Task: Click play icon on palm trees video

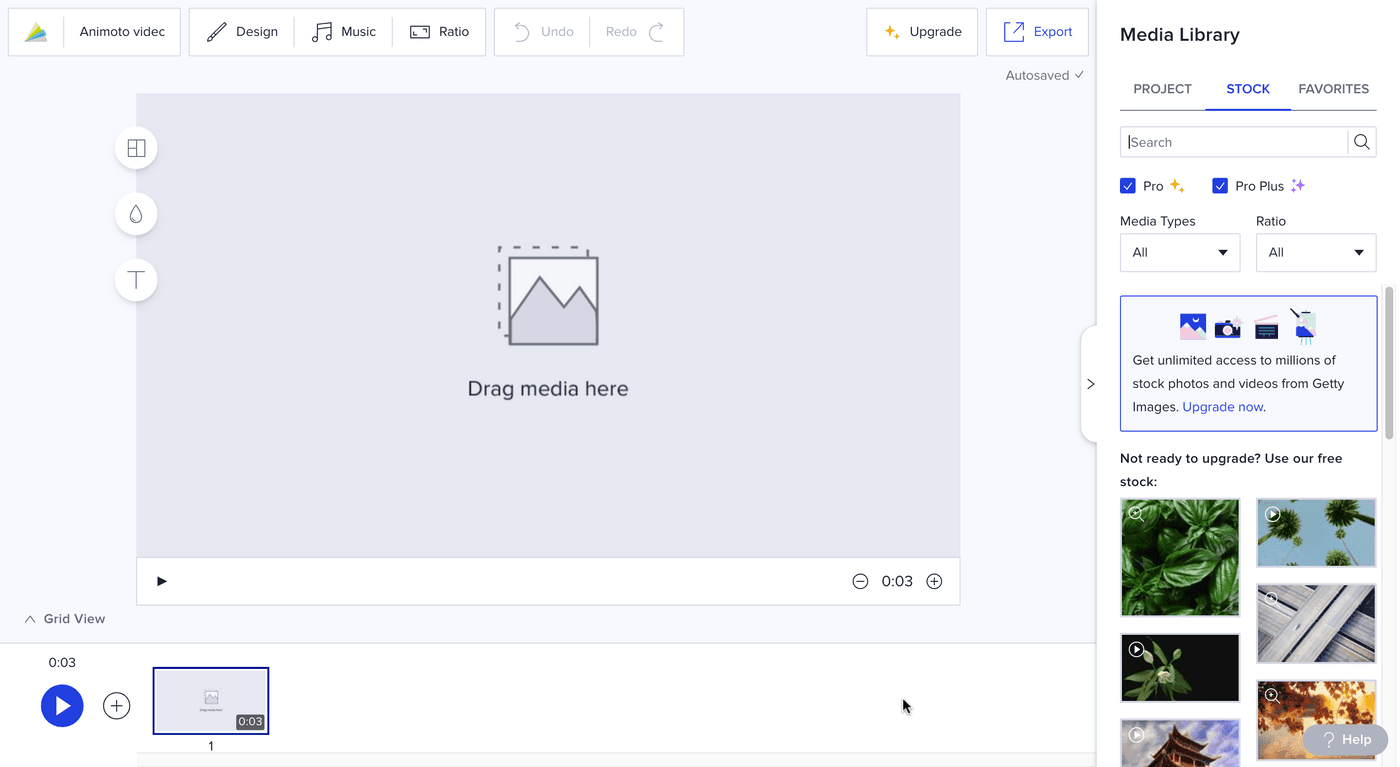Action: click(x=1272, y=514)
